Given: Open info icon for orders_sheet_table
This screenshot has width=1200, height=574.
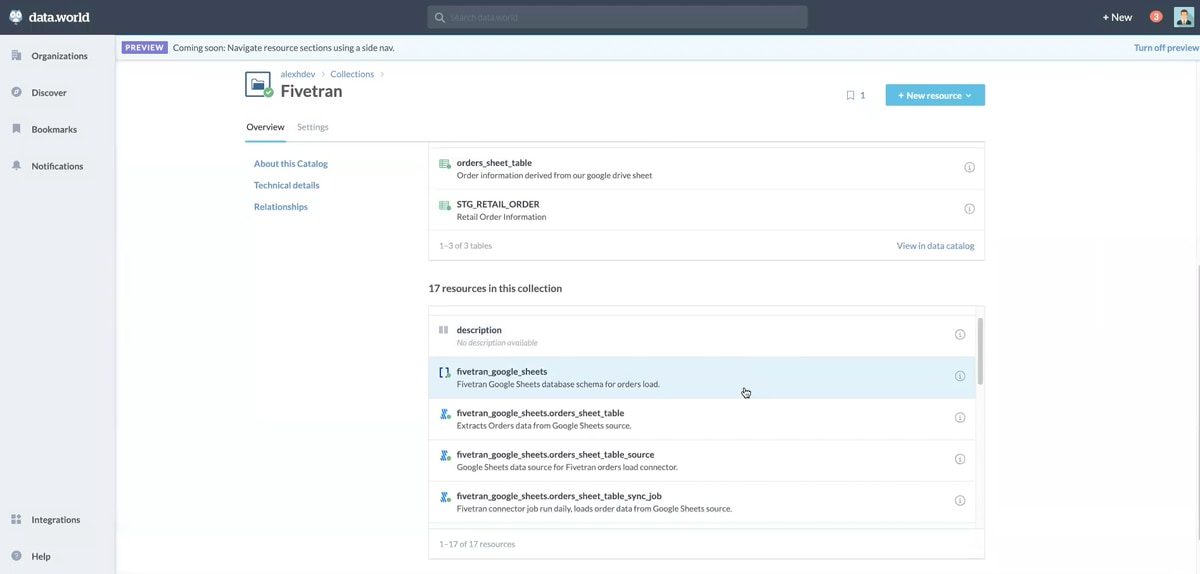Looking at the screenshot, I should tap(969, 168).
